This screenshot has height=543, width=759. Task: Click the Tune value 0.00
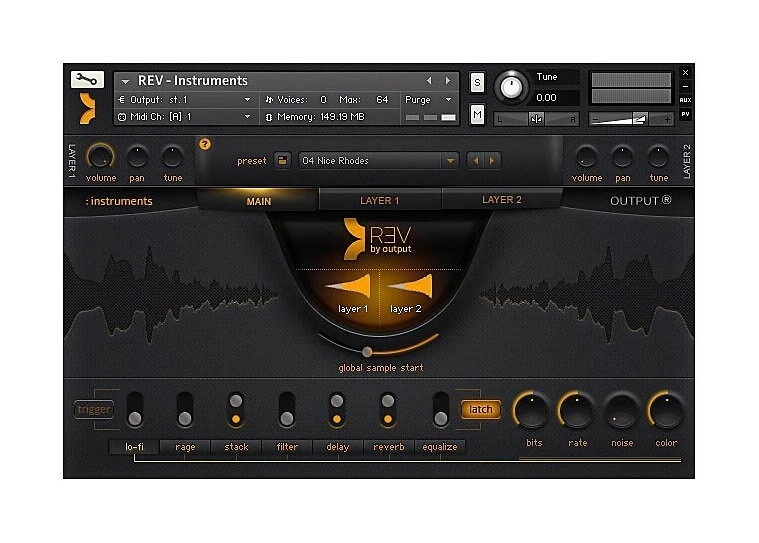546,98
